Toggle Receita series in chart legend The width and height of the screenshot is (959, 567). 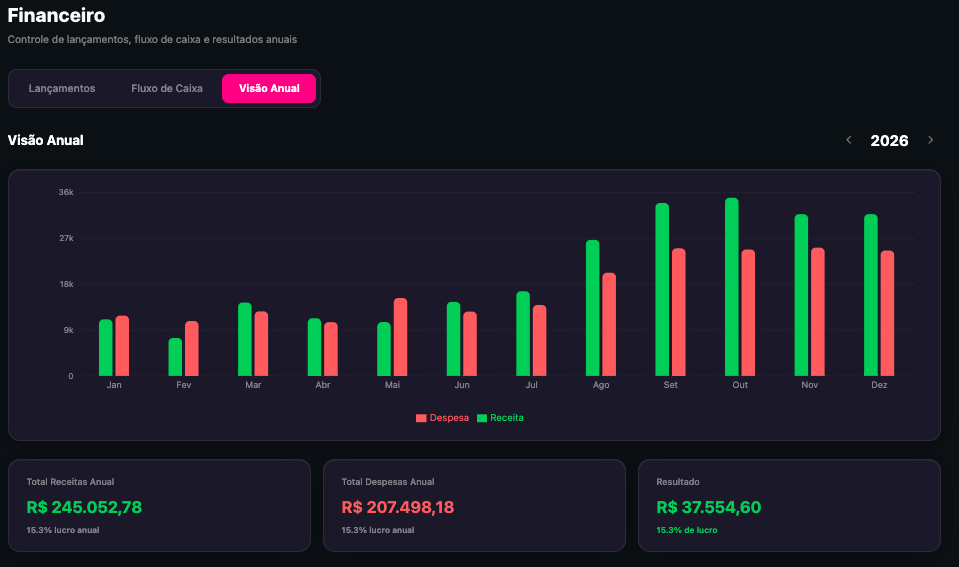pos(500,418)
